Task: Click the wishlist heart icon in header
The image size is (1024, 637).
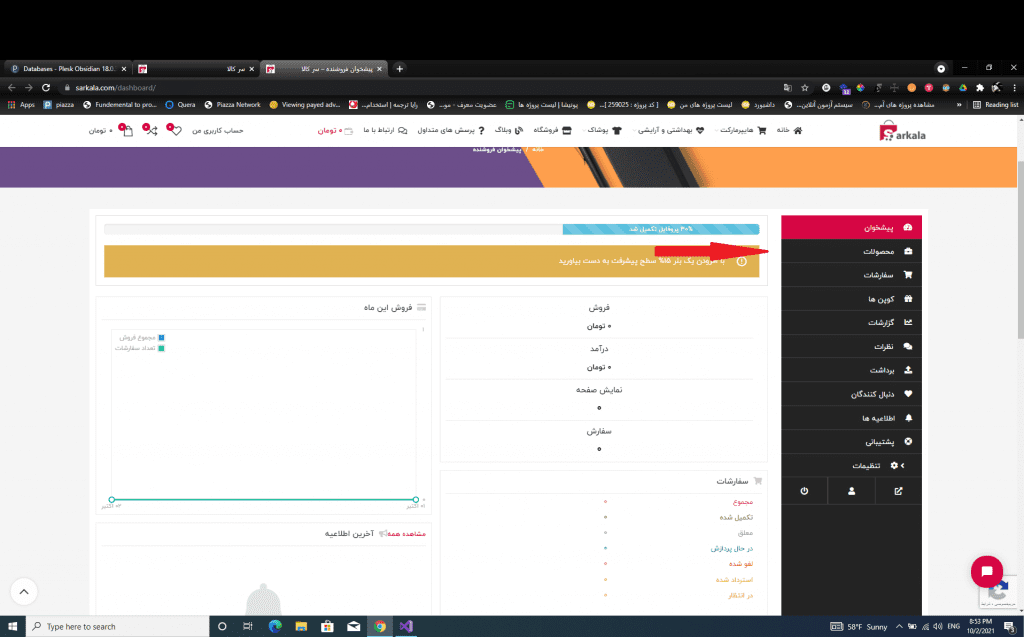Action: 174,130
